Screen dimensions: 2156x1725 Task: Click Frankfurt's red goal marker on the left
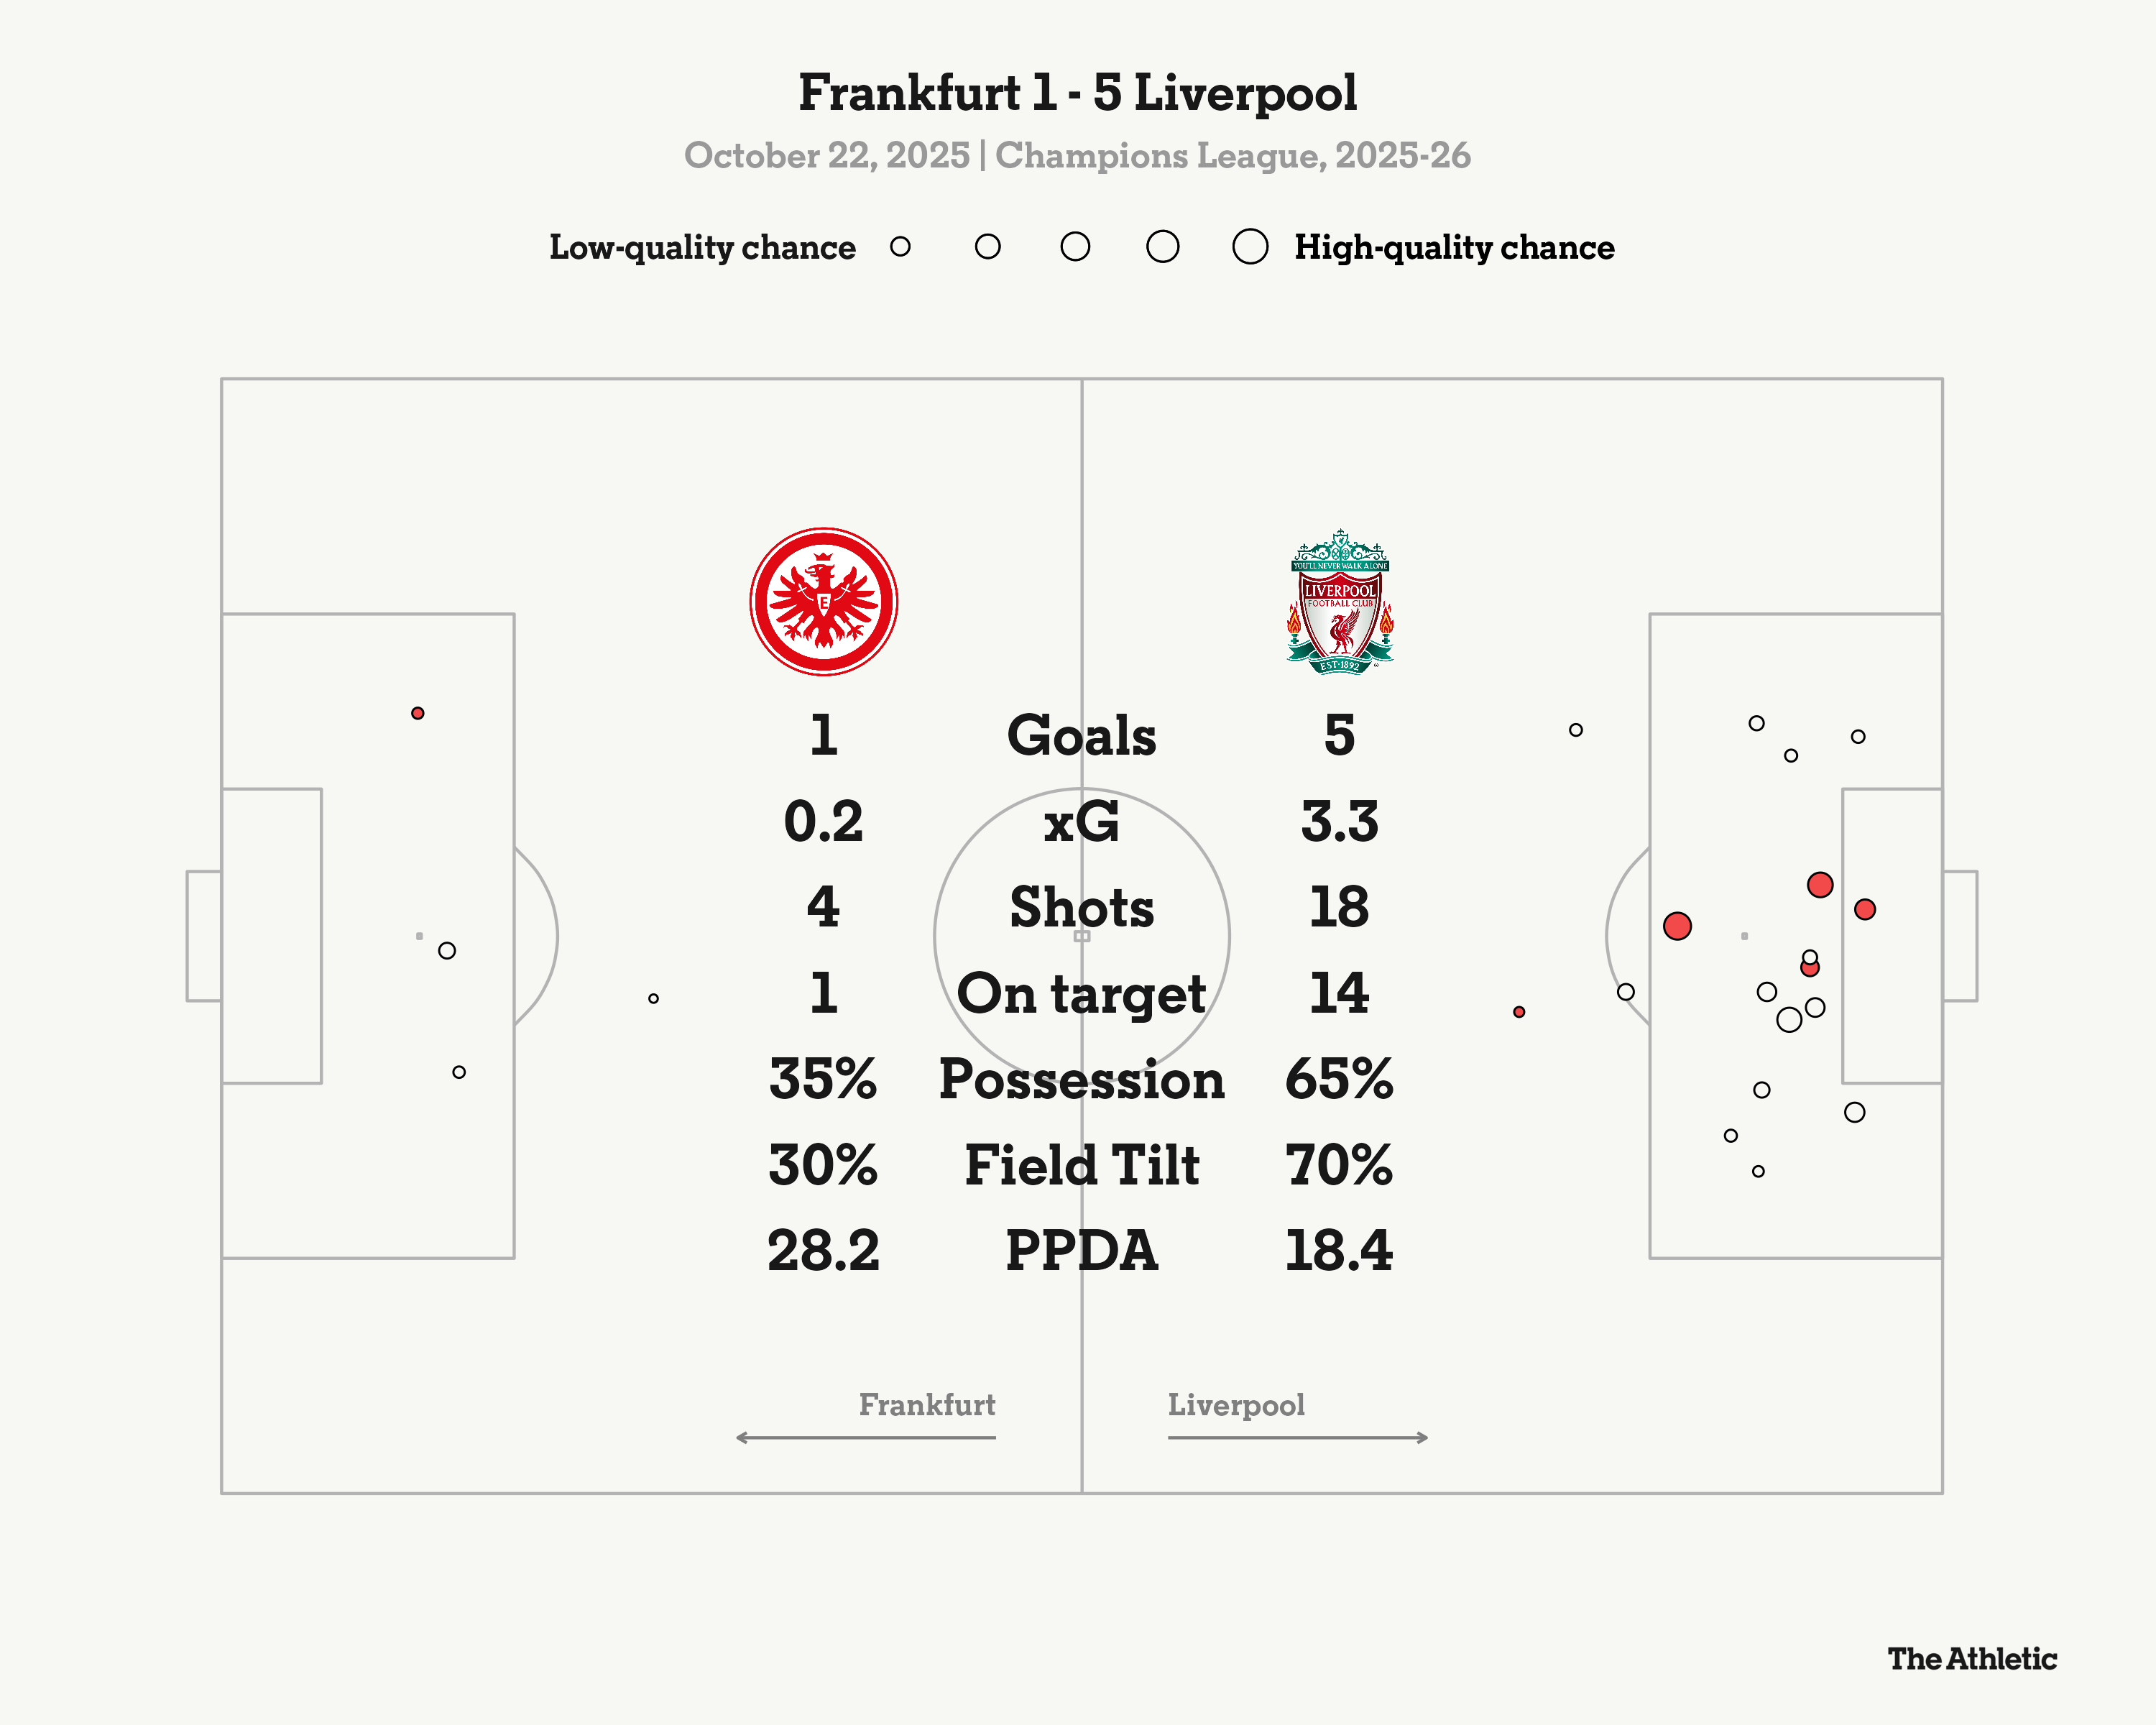[x=418, y=713]
